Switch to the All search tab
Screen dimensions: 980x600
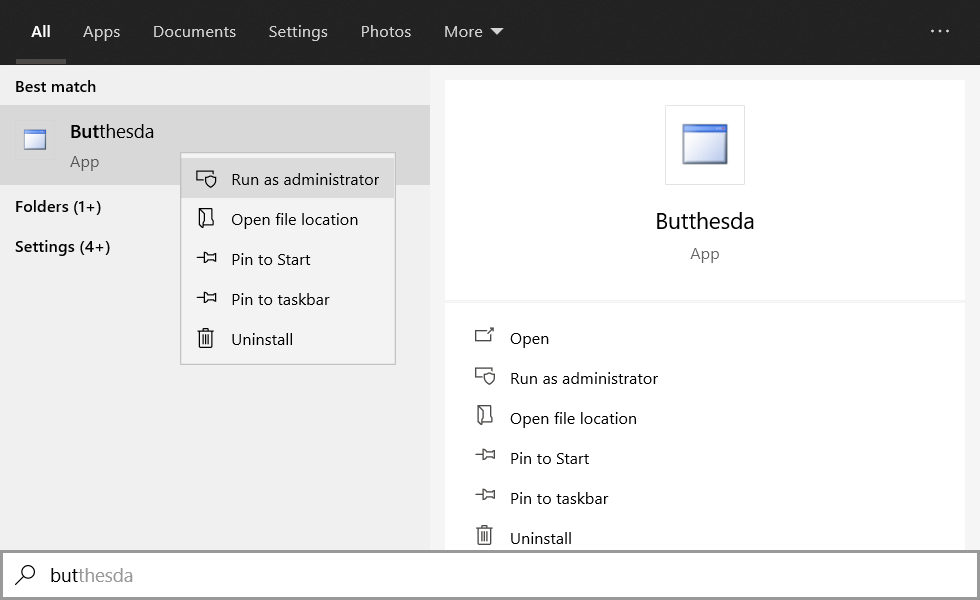tap(41, 31)
